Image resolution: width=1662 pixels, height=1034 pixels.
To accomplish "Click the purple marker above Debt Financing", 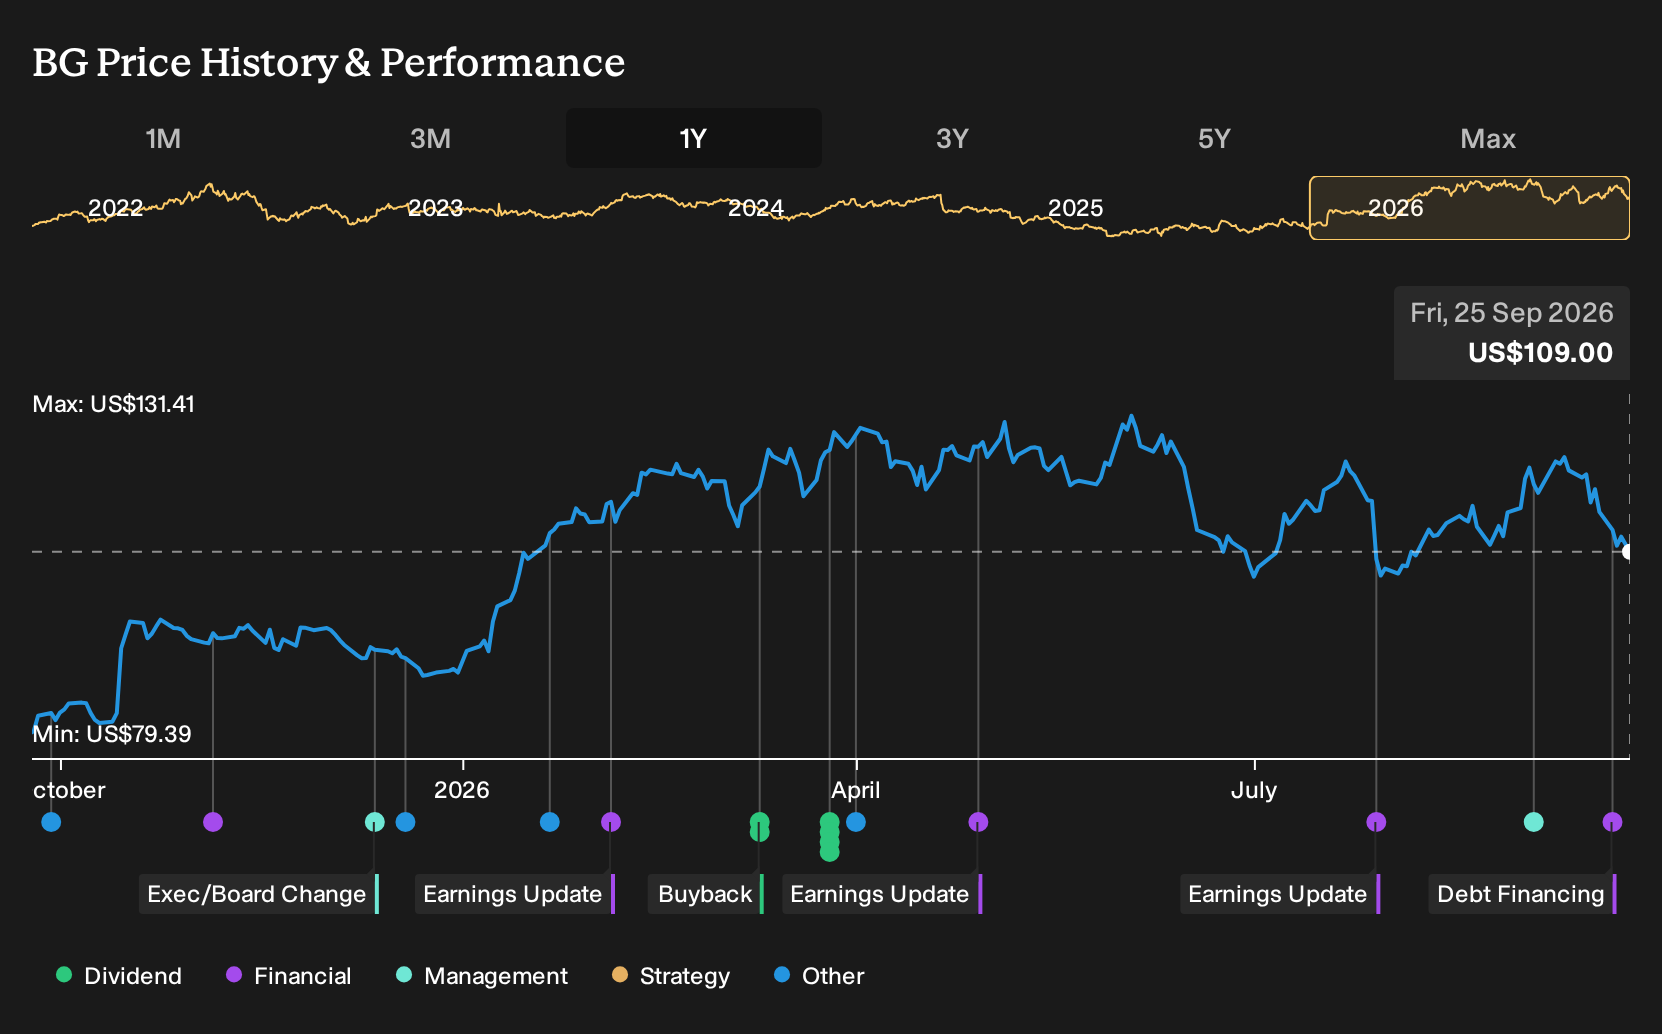I will tap(1612, 822).
